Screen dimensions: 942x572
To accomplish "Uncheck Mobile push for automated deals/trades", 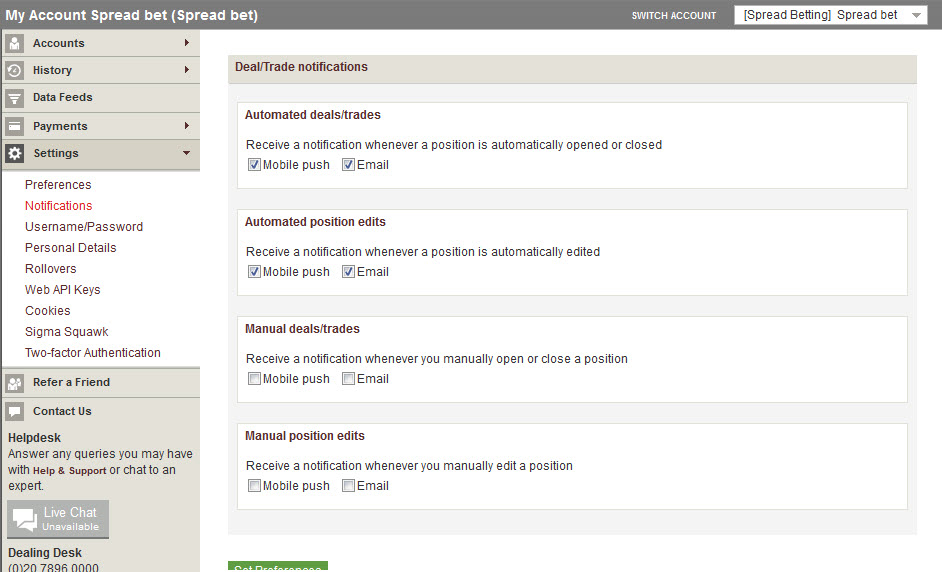I will (x=254, y=165).
